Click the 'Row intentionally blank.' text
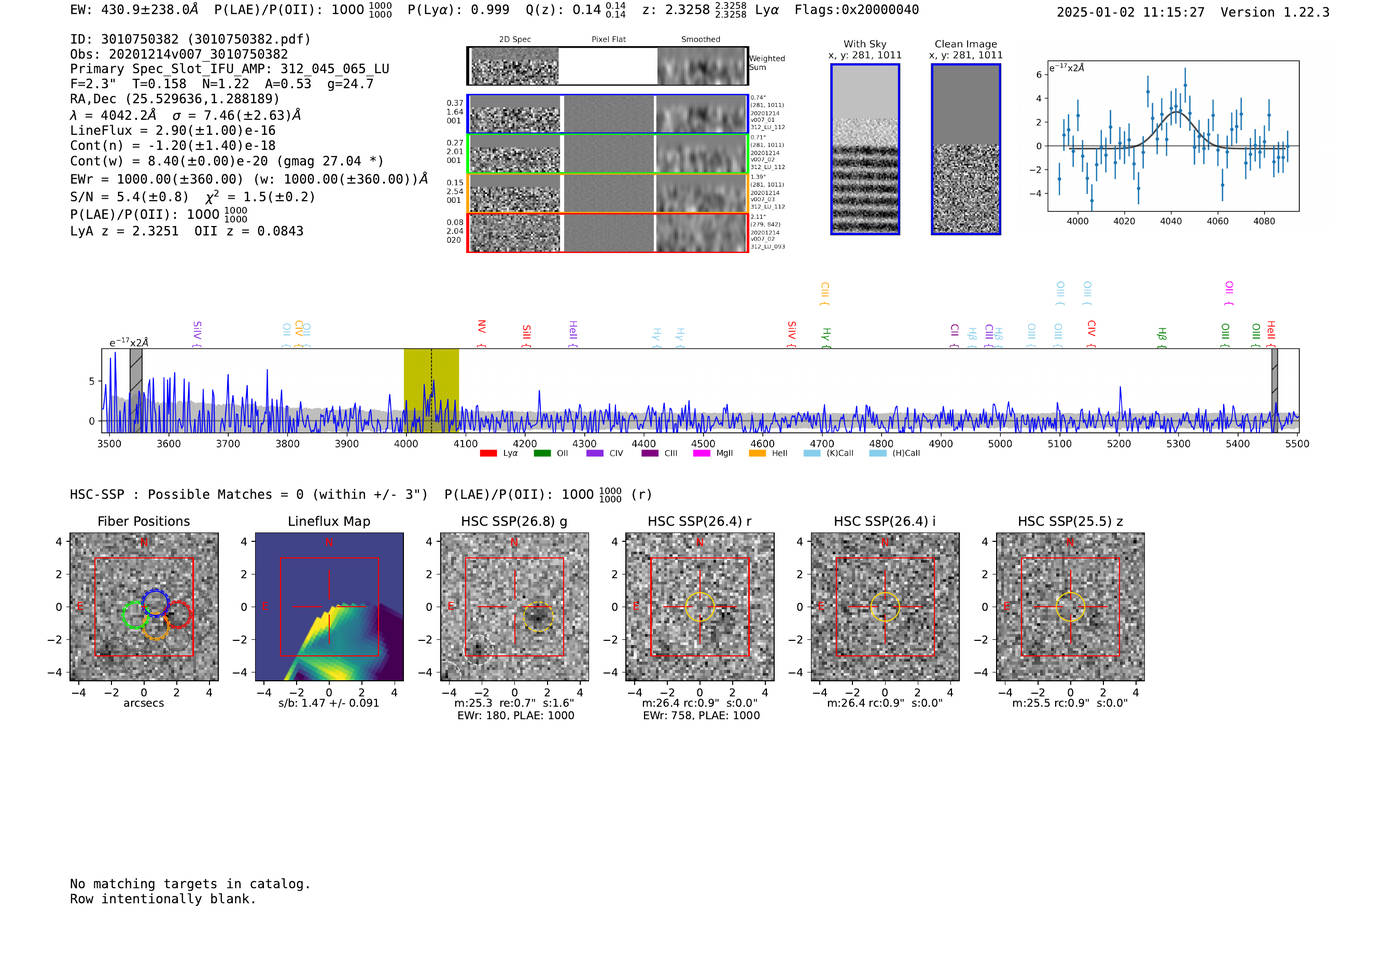Image resolution: width=1400 pixels, height=953 pixels. pos(163,899)
